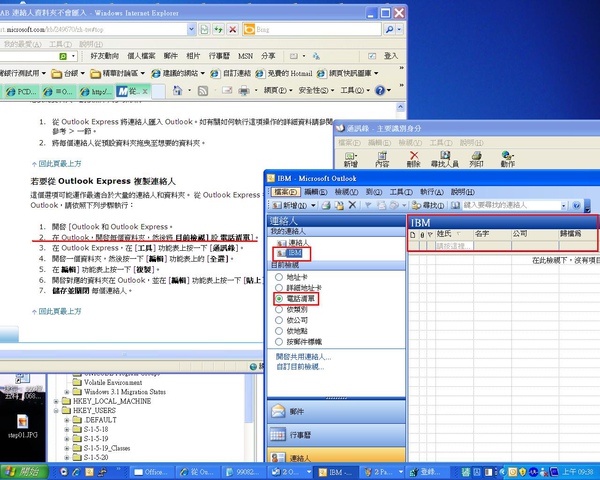This screenshot has height=480, width=600.
Task: Open the 網頁 Page dropdown in IE
Action: (x=278, y=91)
